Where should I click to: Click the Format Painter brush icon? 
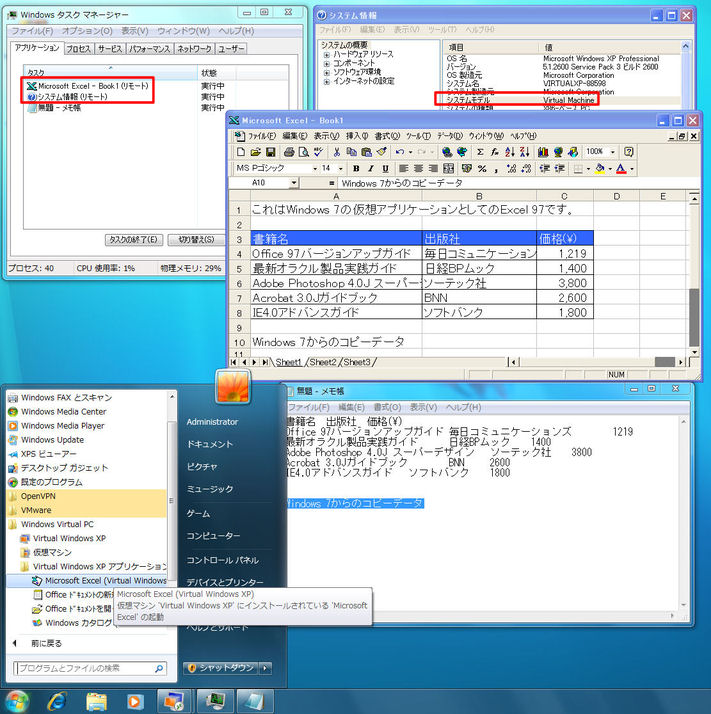point(381,152)
